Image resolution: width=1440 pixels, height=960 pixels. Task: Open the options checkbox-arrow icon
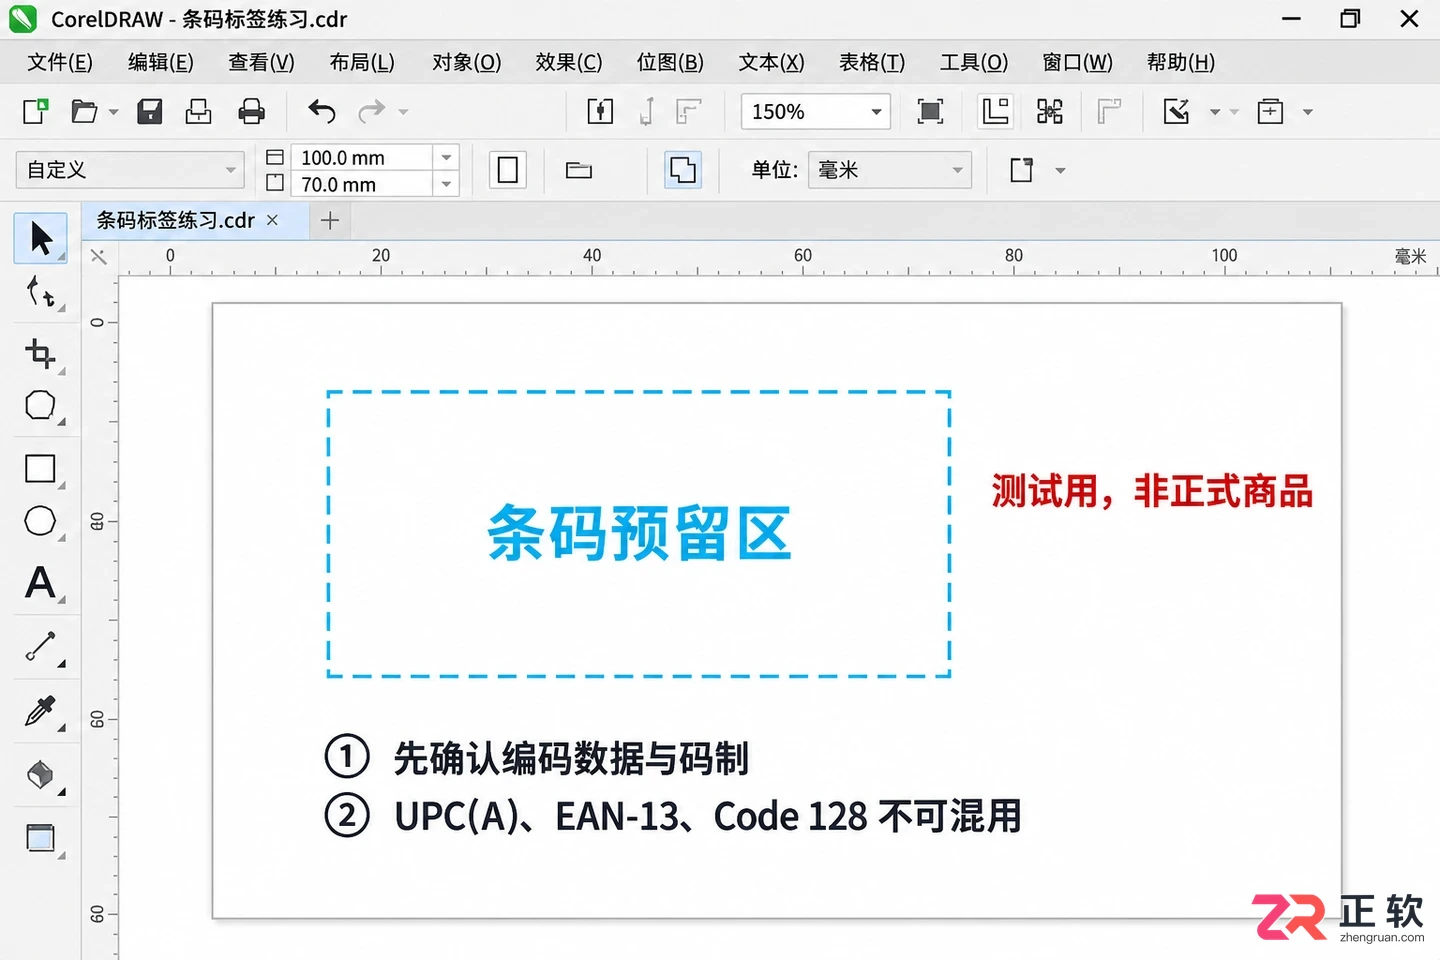tap(1177, 111)
